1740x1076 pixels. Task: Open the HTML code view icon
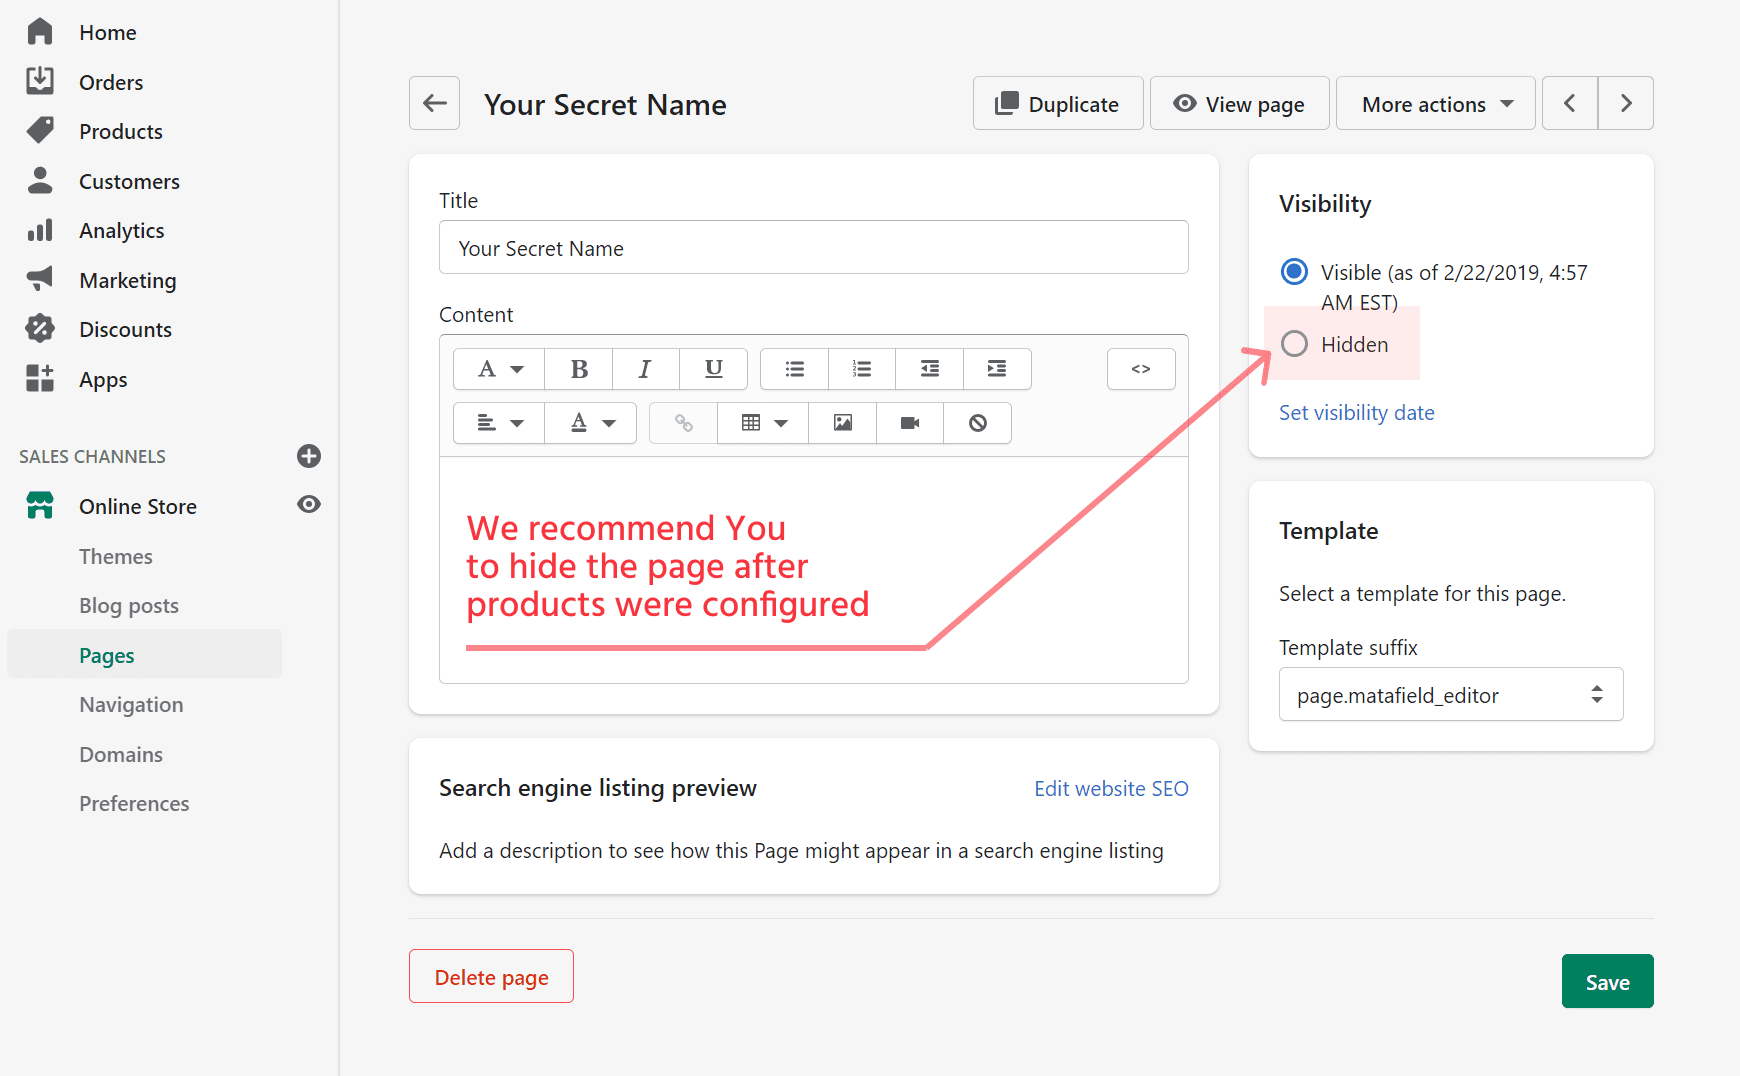1141,369
